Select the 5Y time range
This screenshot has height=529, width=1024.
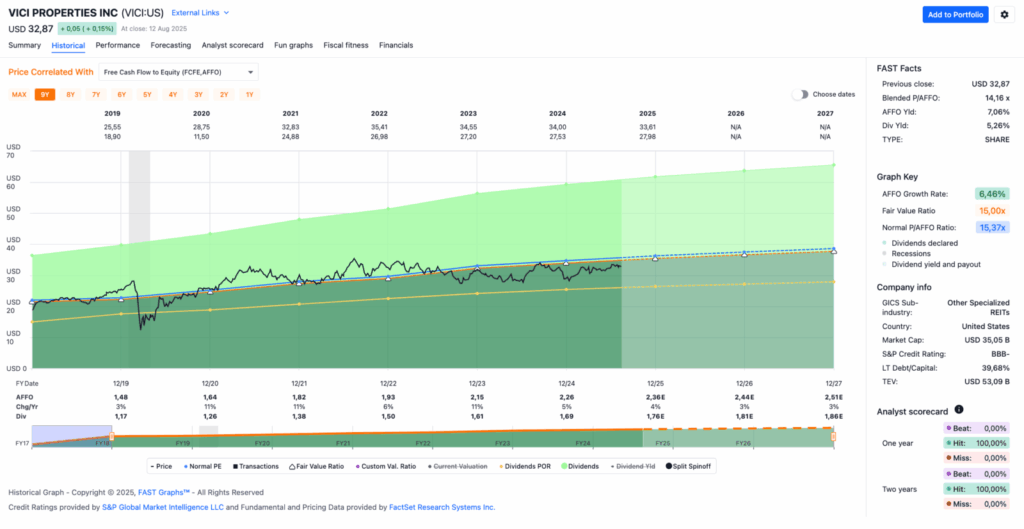point(147,95)
